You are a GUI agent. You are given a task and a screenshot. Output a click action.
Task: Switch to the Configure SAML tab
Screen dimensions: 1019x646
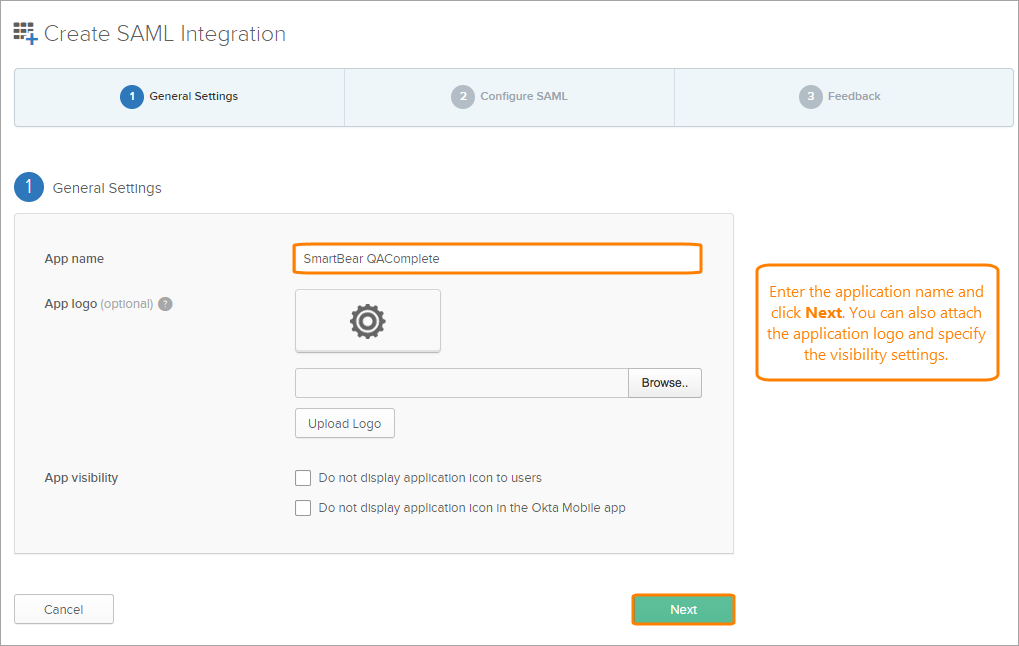click(510, 97)
